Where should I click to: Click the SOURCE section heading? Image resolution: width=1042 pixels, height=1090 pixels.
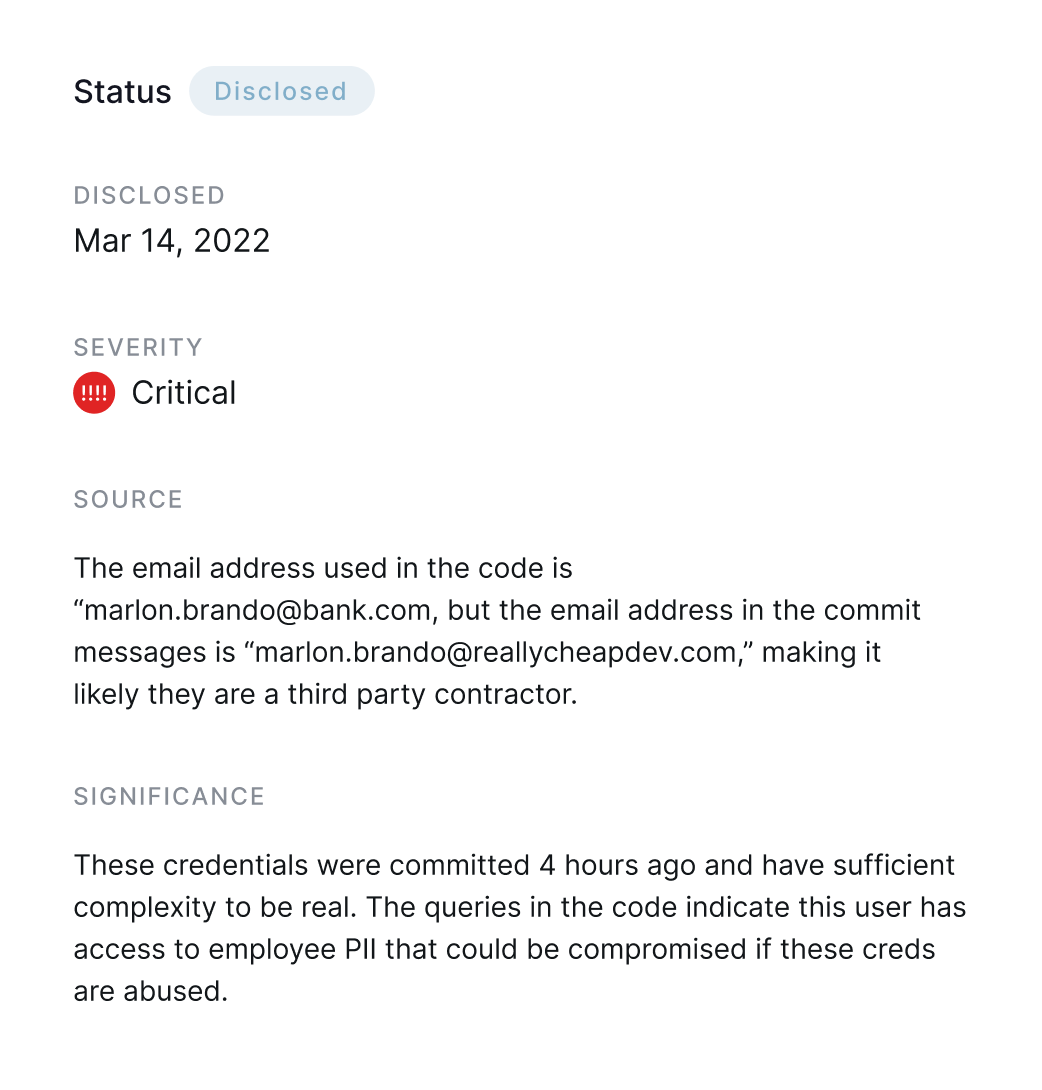[x=129, y=499]
